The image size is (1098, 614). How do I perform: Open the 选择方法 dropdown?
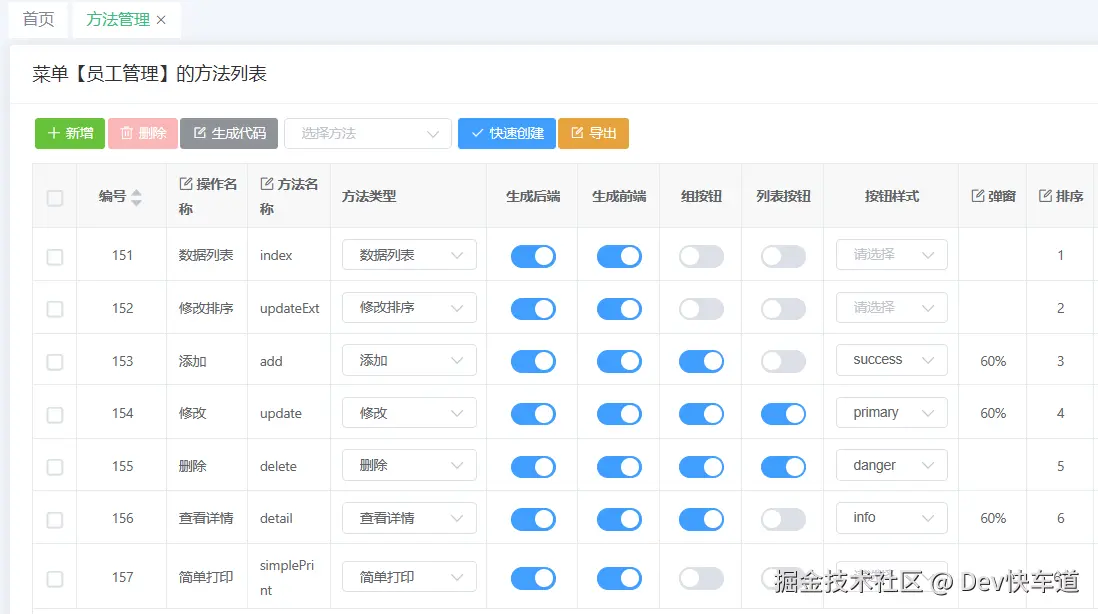click(x=368, y=133)
